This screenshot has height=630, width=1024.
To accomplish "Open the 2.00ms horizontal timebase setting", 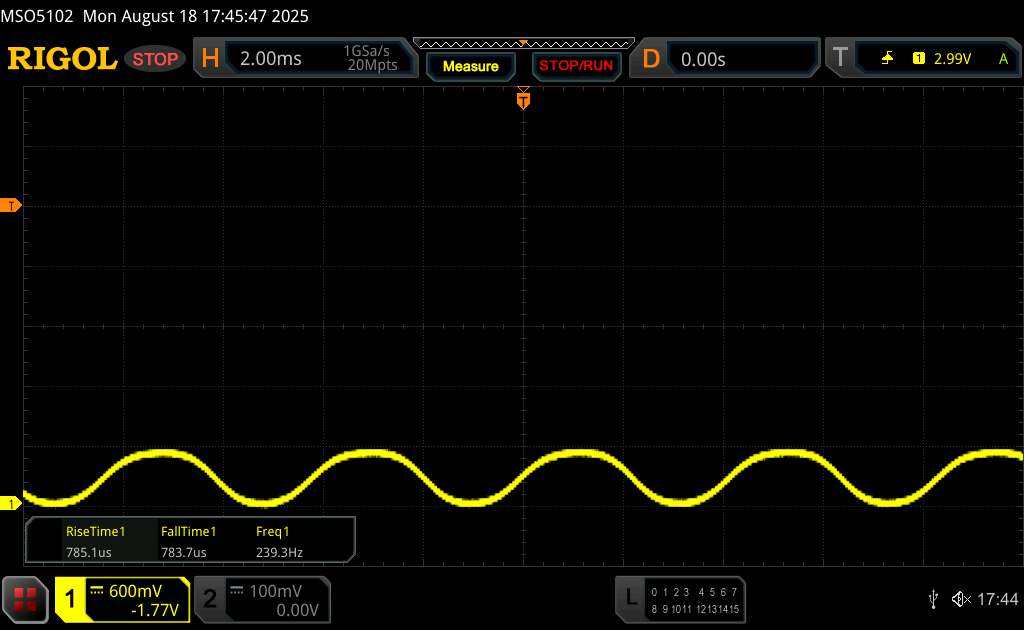I will (270, 59).
